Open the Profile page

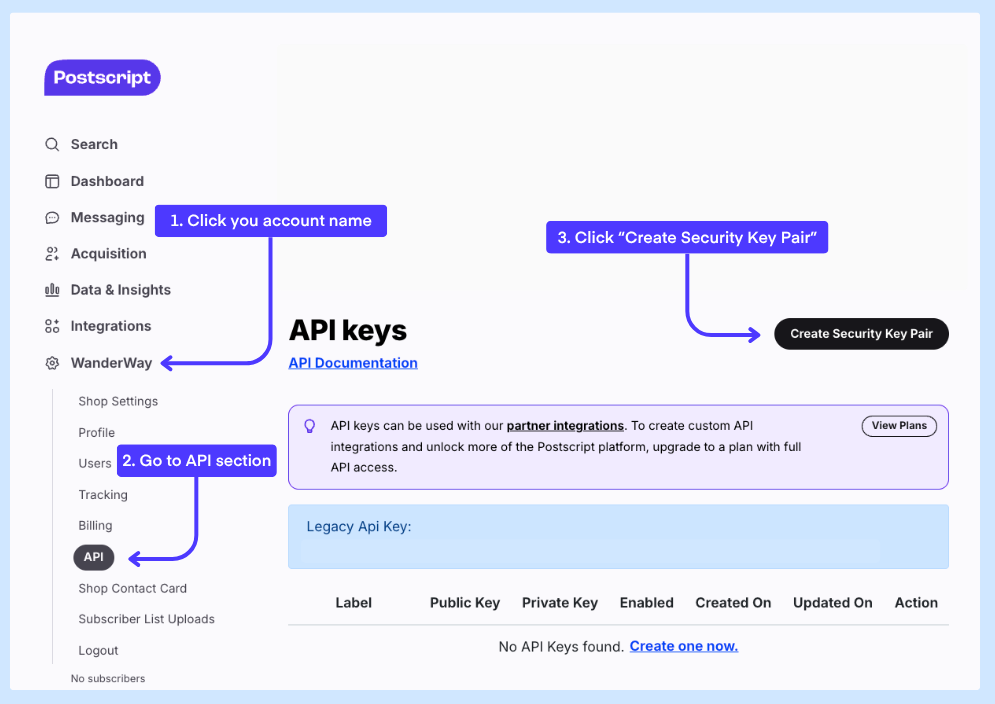(x=96, y=432)
